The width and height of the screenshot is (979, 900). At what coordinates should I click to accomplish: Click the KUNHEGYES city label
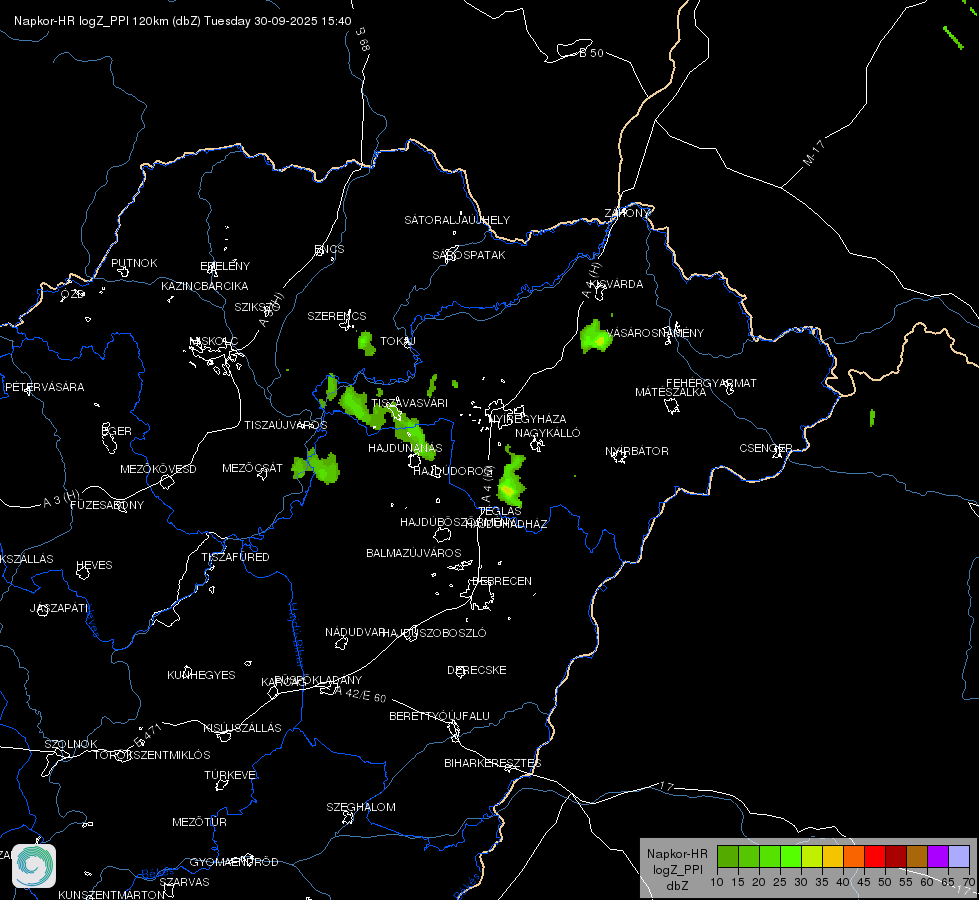point(201,675)
